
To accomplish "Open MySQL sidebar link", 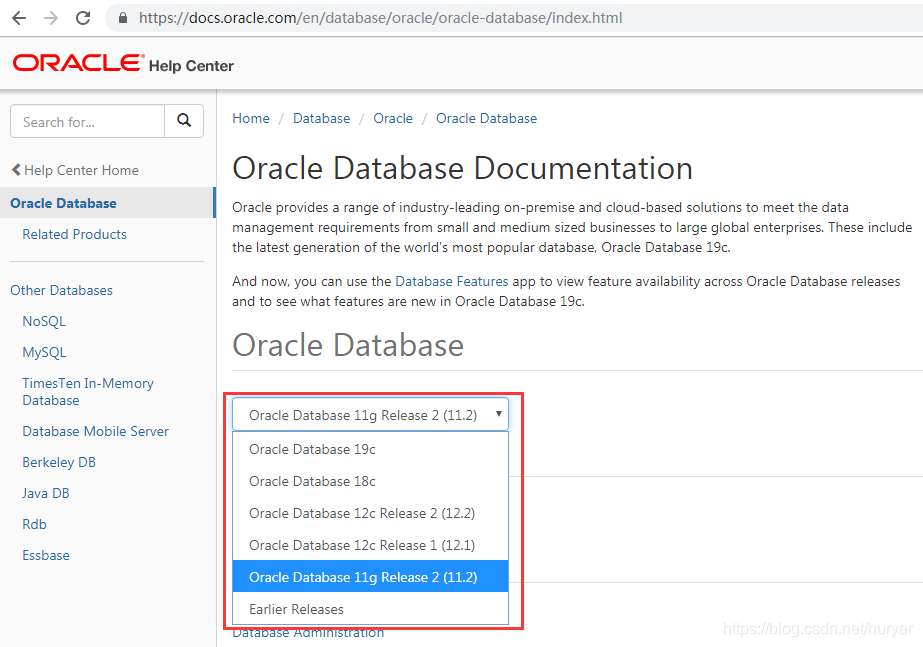I will click(x=44, y=352).
